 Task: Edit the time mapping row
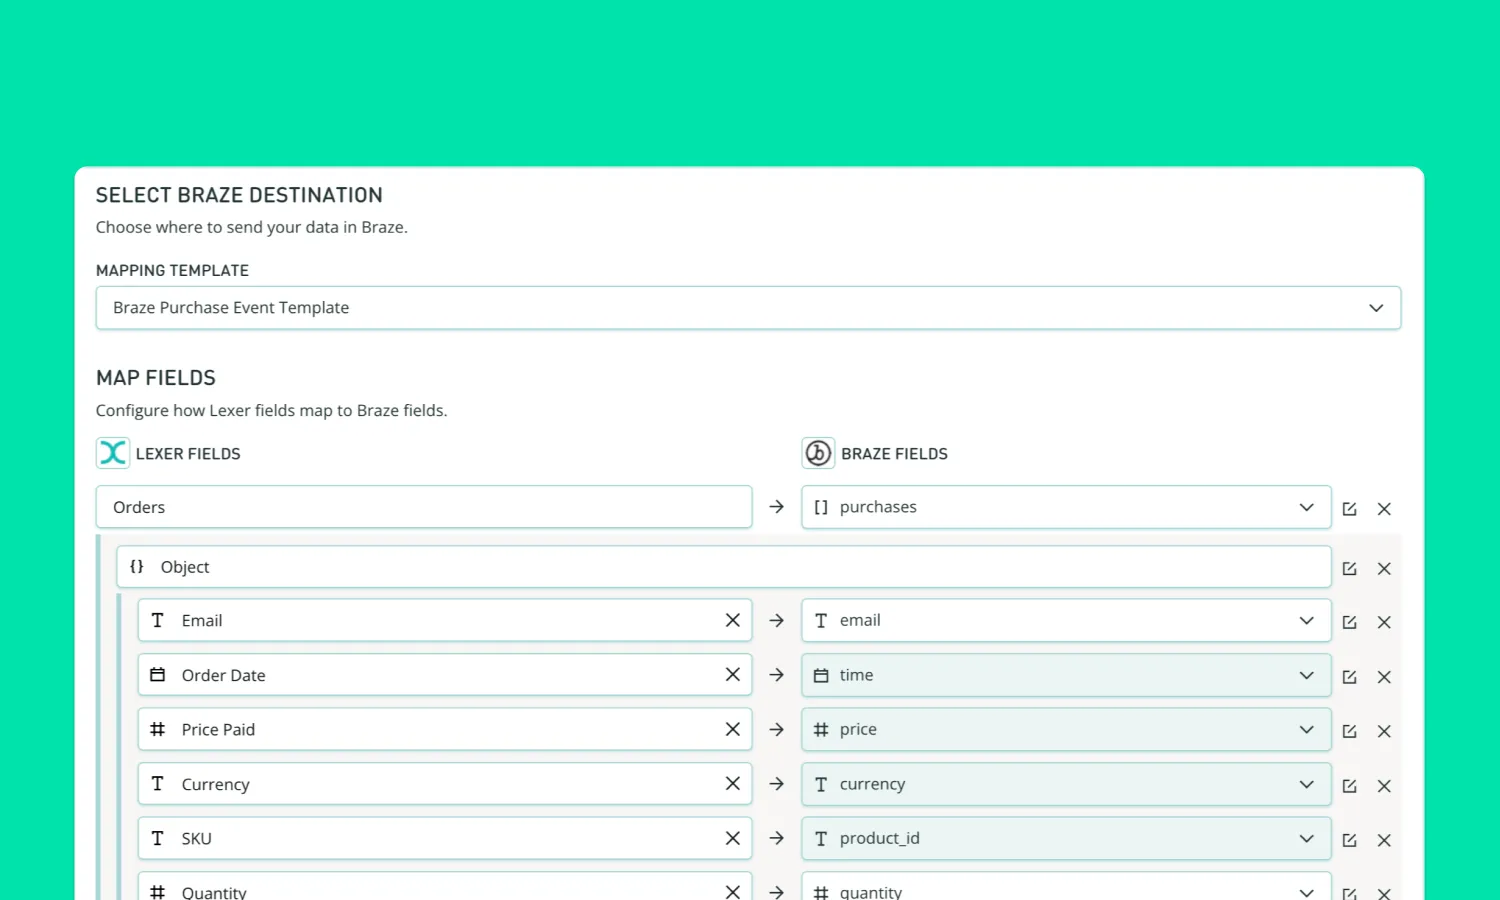[x=1349, y=677]
